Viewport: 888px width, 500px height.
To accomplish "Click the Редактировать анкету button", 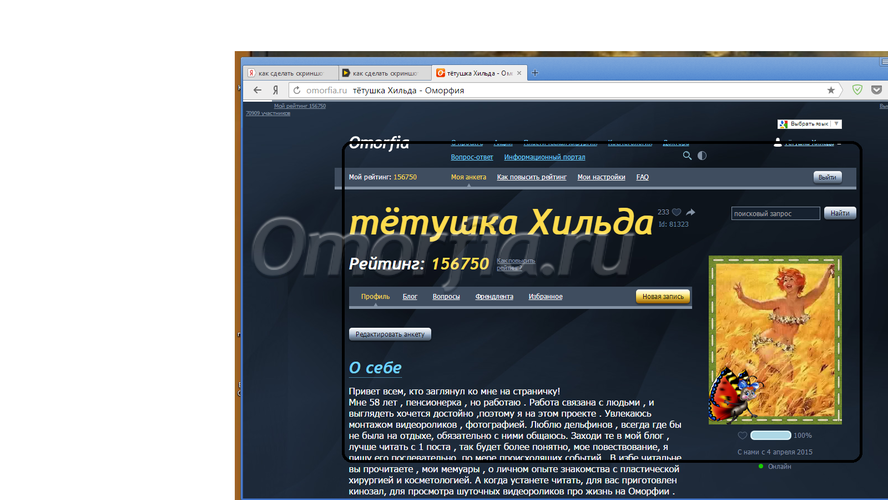I will [390, 334].
